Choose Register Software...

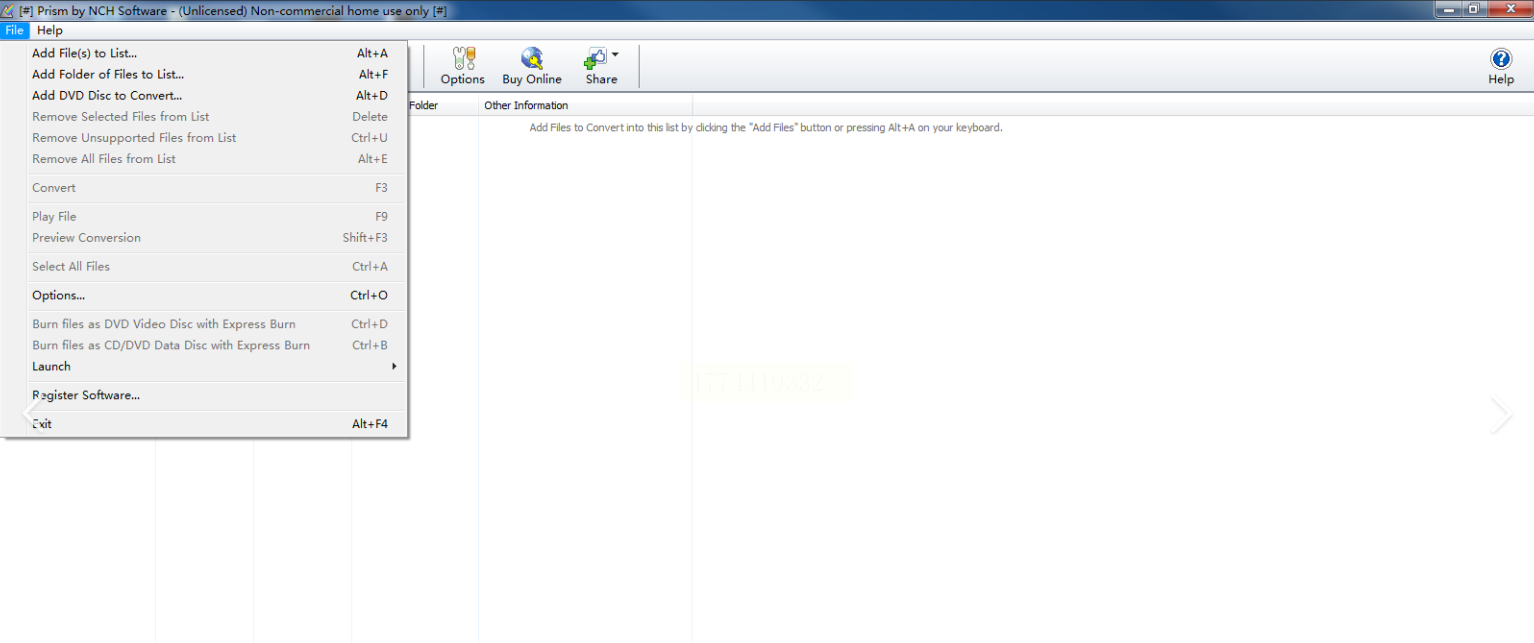(205, 395)
